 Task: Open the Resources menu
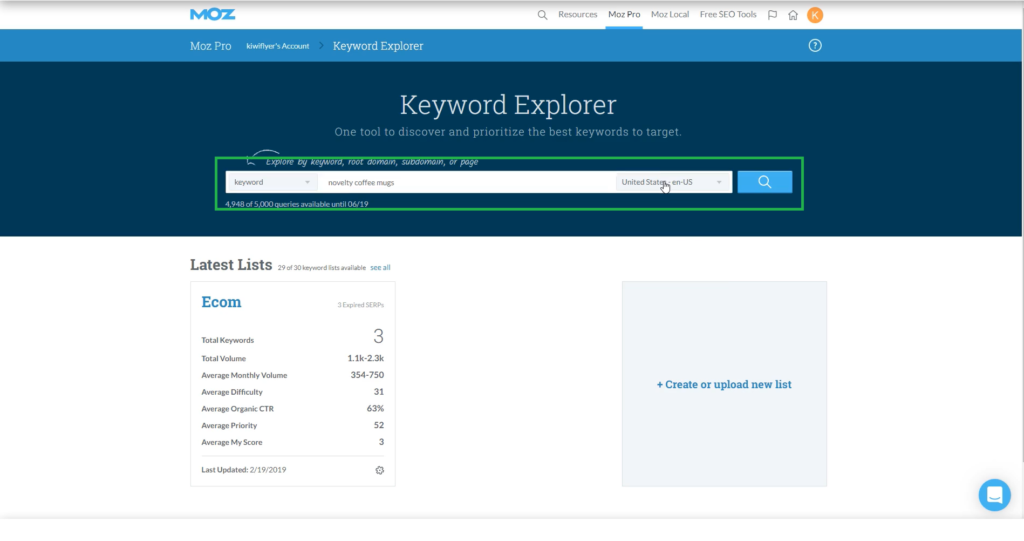577,14
